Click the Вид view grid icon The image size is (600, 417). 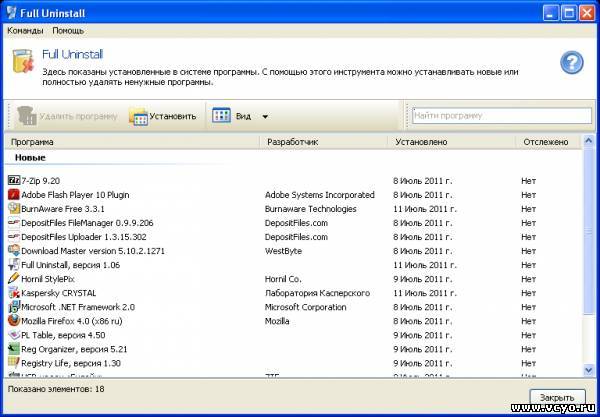click(x=221, y=115)
